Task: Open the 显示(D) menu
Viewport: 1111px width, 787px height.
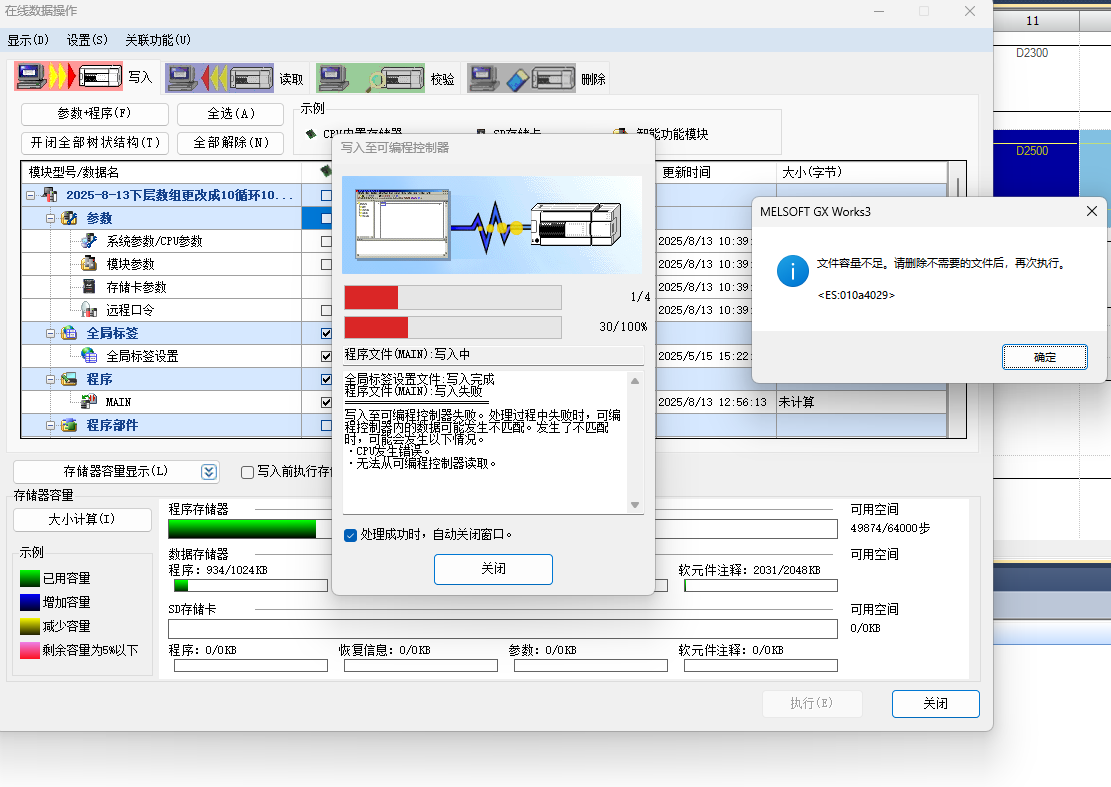Action: point(28,40)
